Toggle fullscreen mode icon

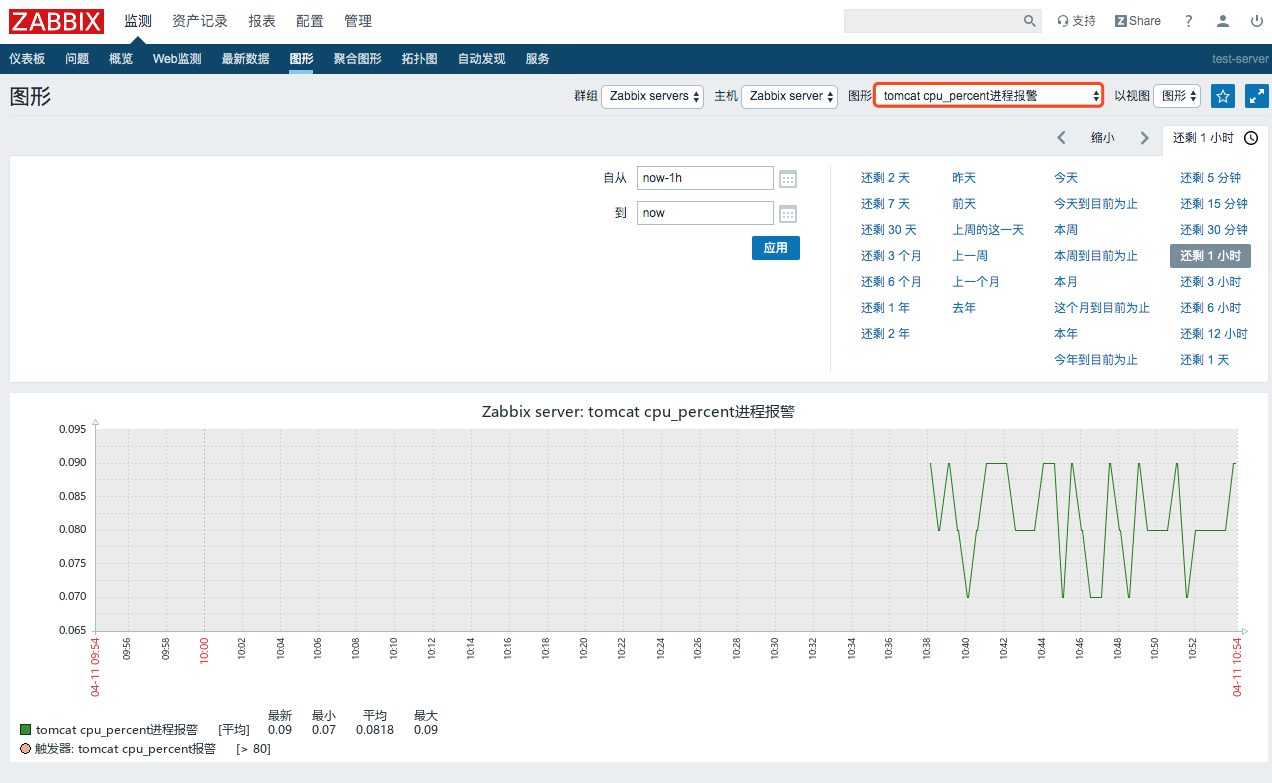pyautogui.click(x=1257, y=96)
